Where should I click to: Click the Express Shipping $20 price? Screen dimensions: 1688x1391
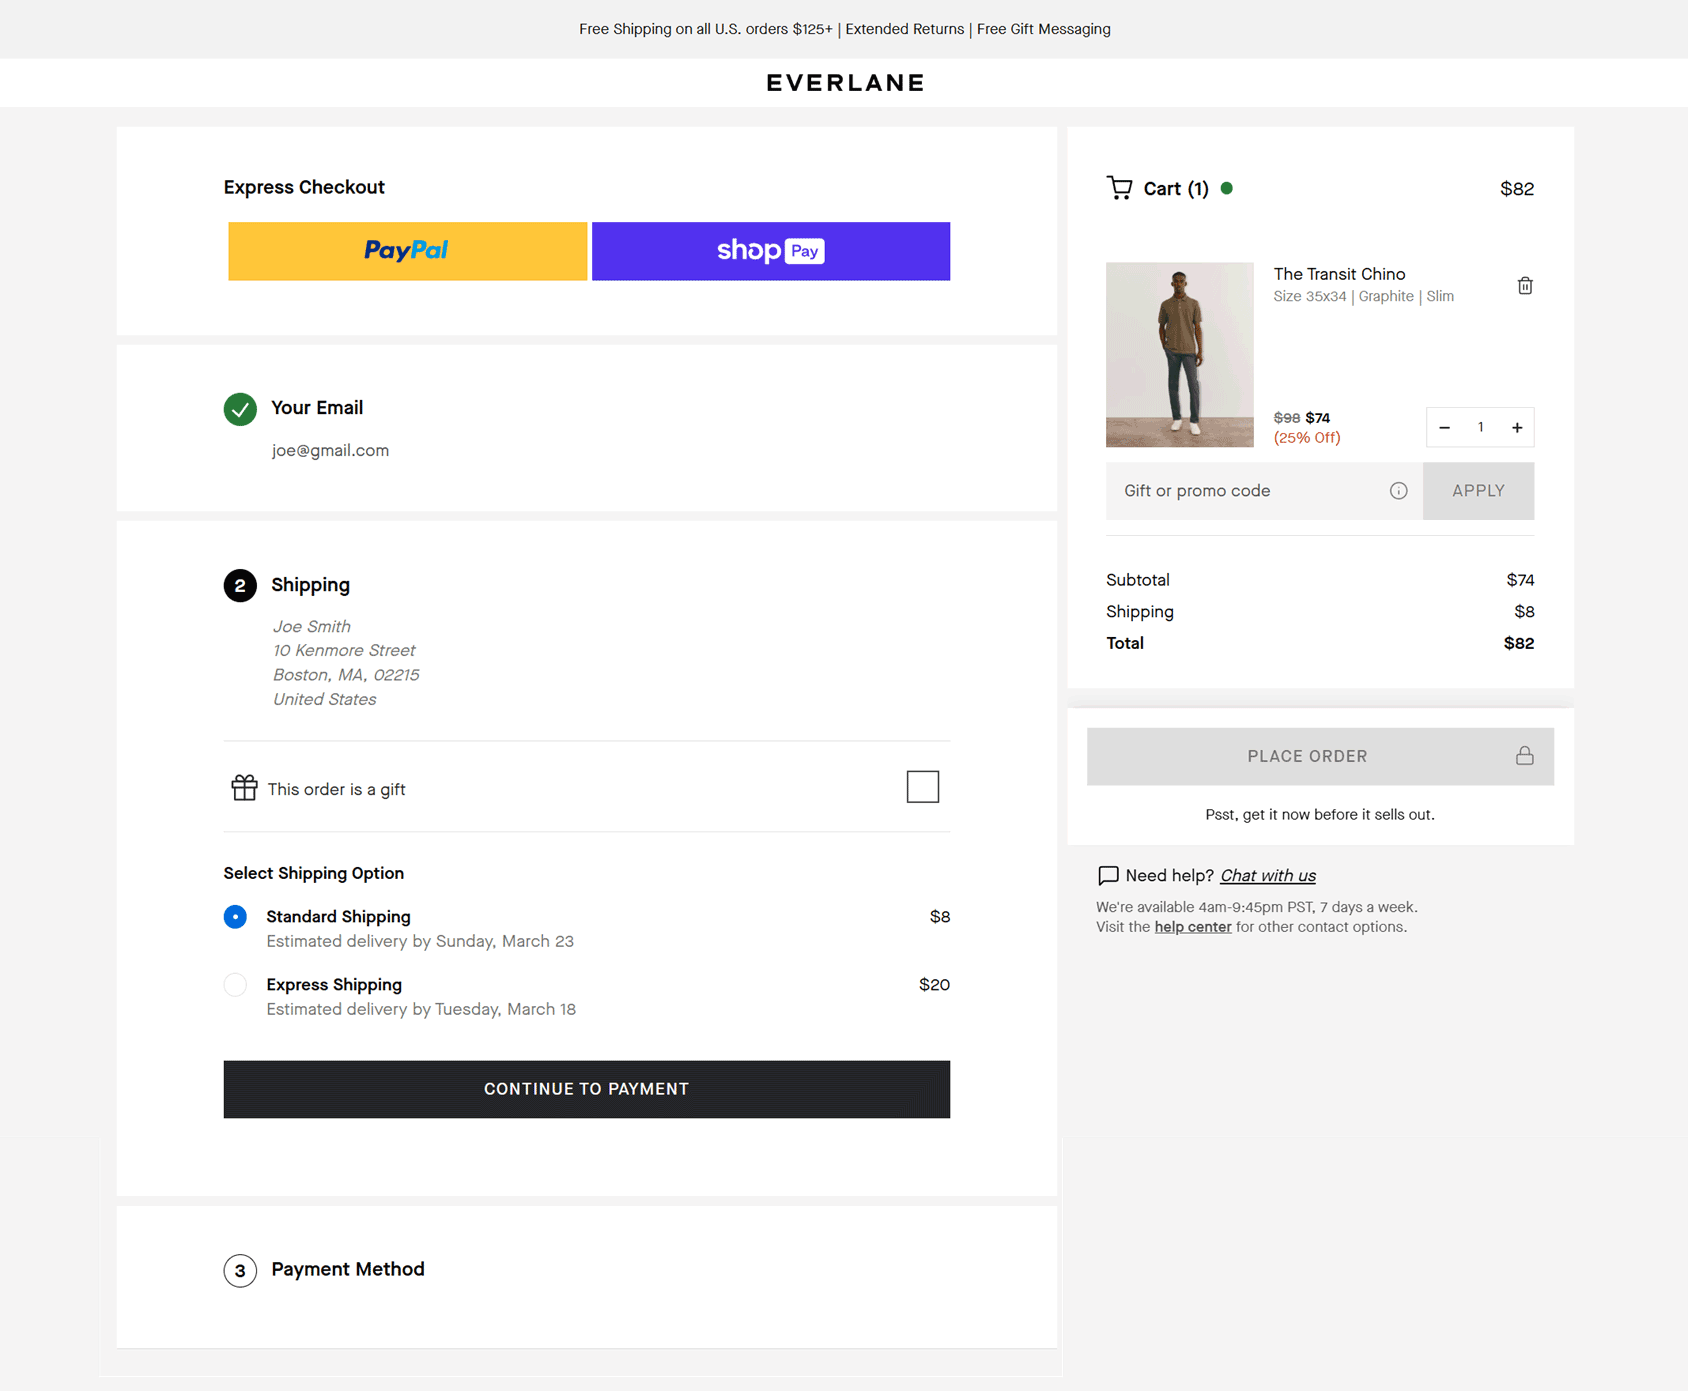coord(934,985)
